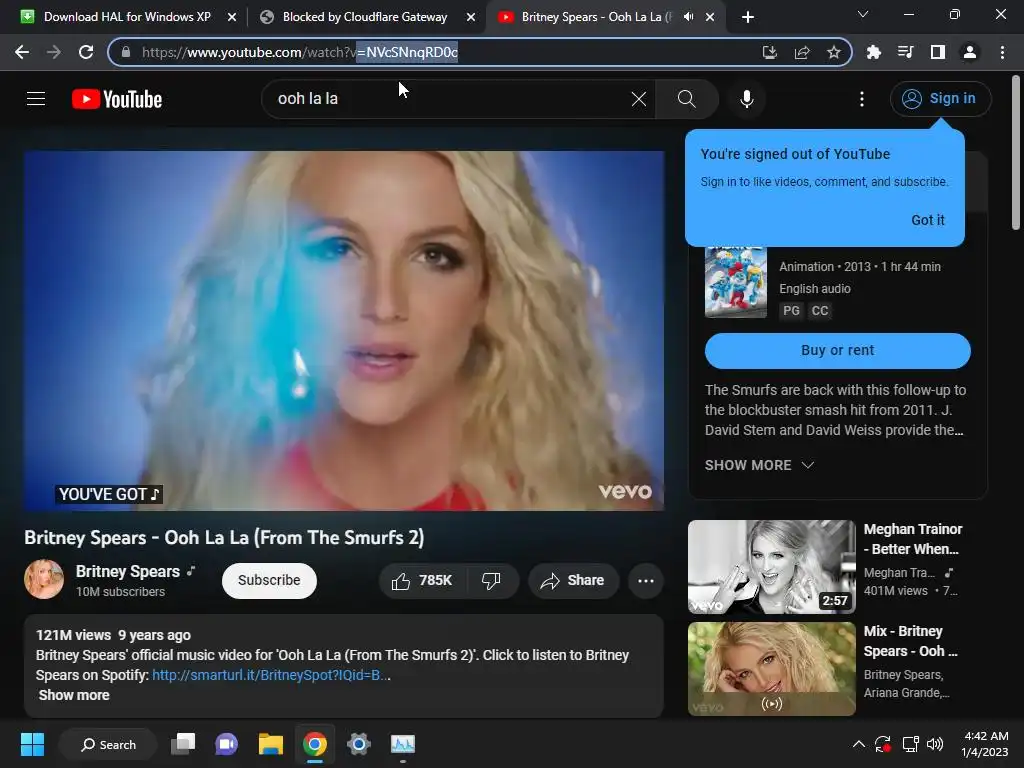
Task: Click the install app icon in address bar
Action: tap(770, 52)
